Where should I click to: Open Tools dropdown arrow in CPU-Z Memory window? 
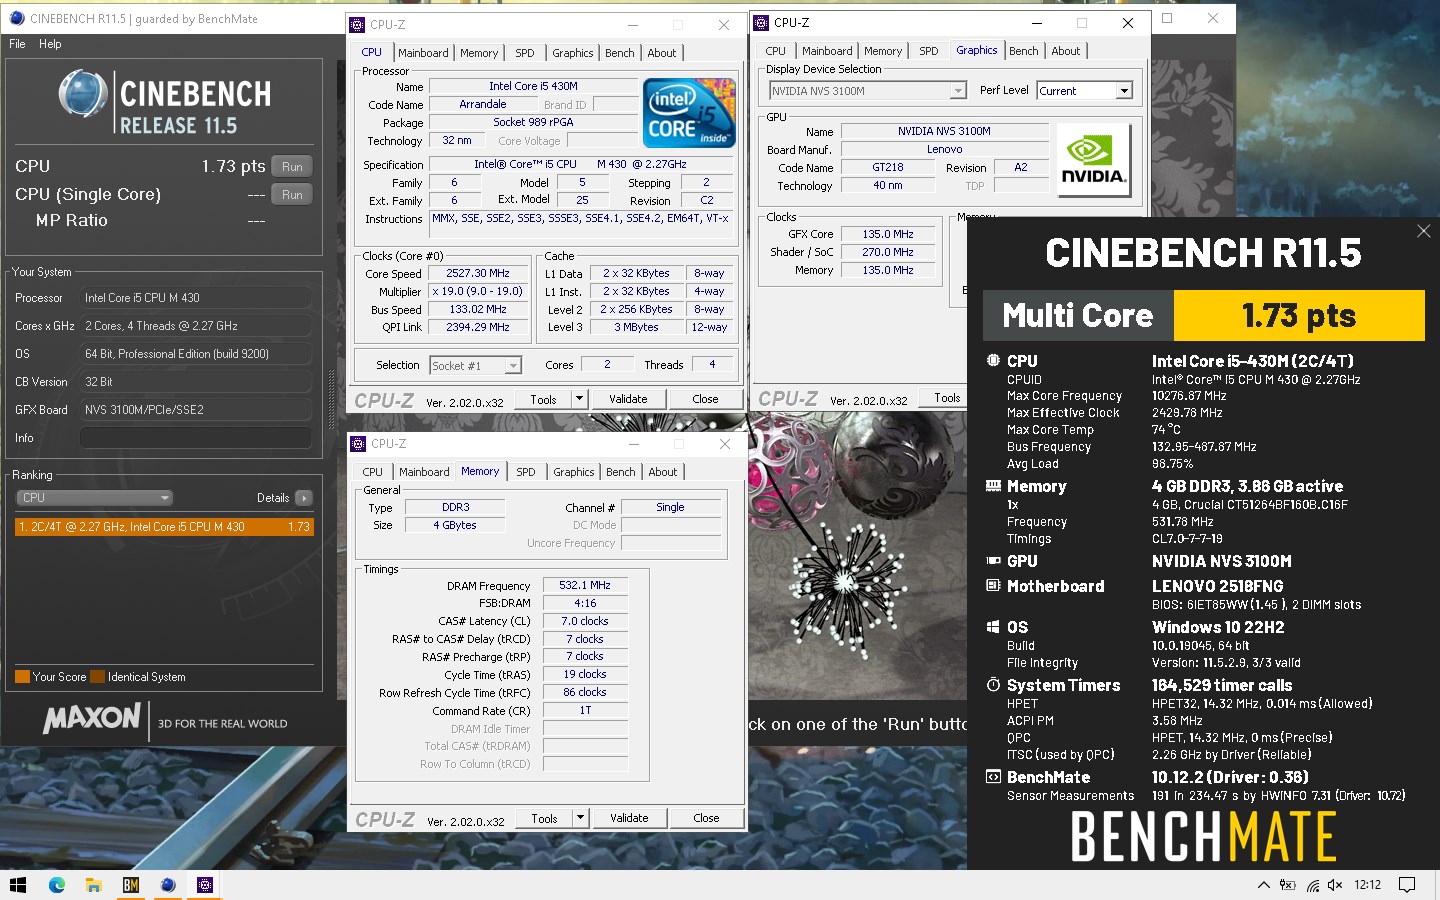pos(580,818)
